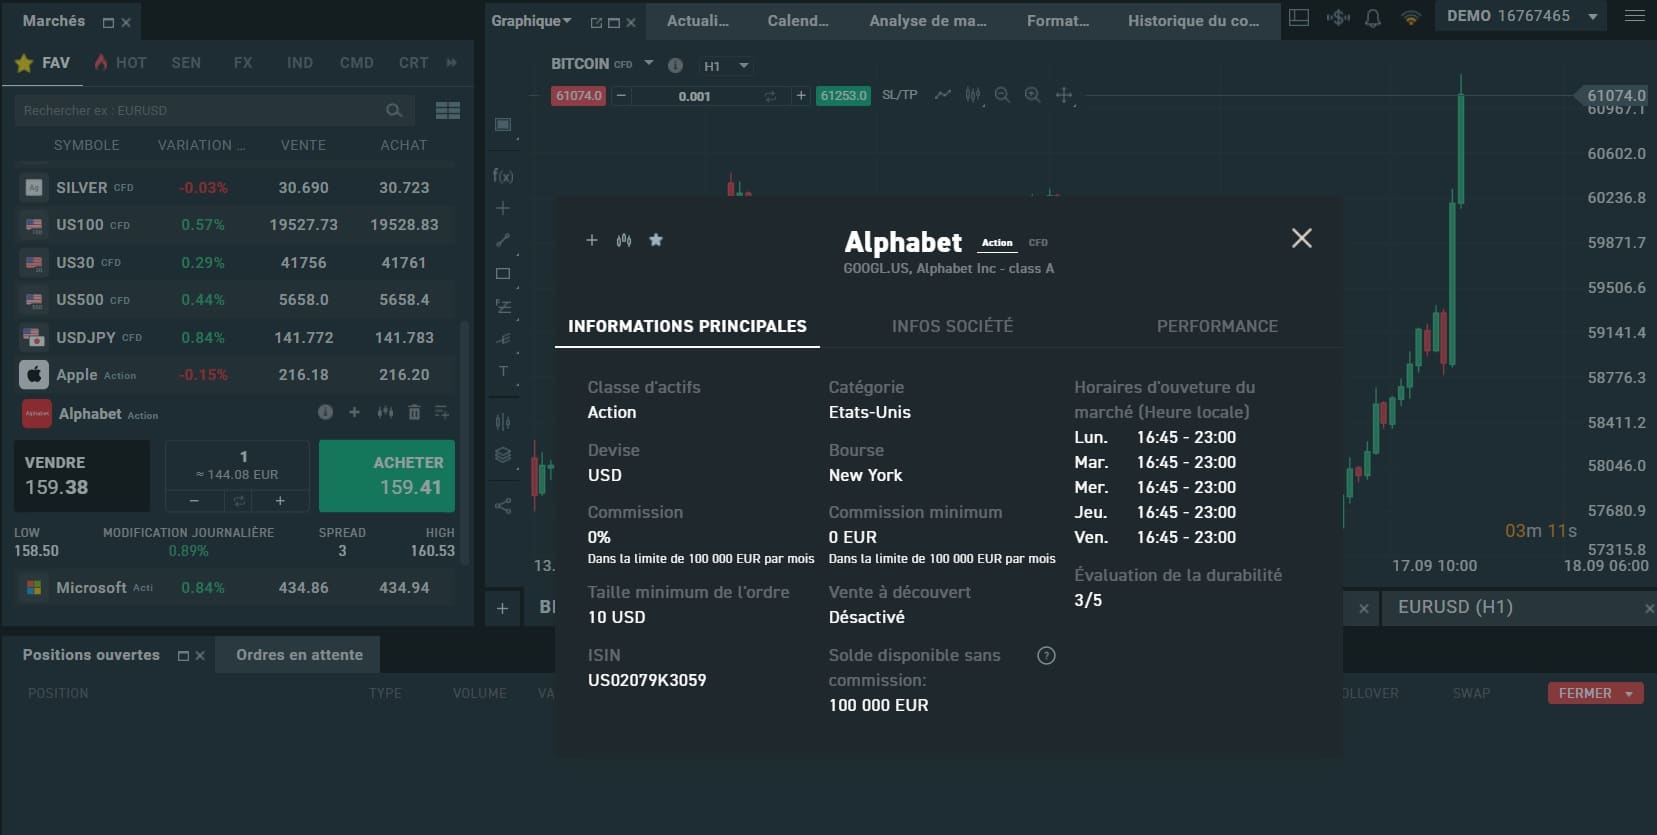Screen dimensions: 1657x835
Task: Click the red 61074.0 chart sell button
Action: 578,96
